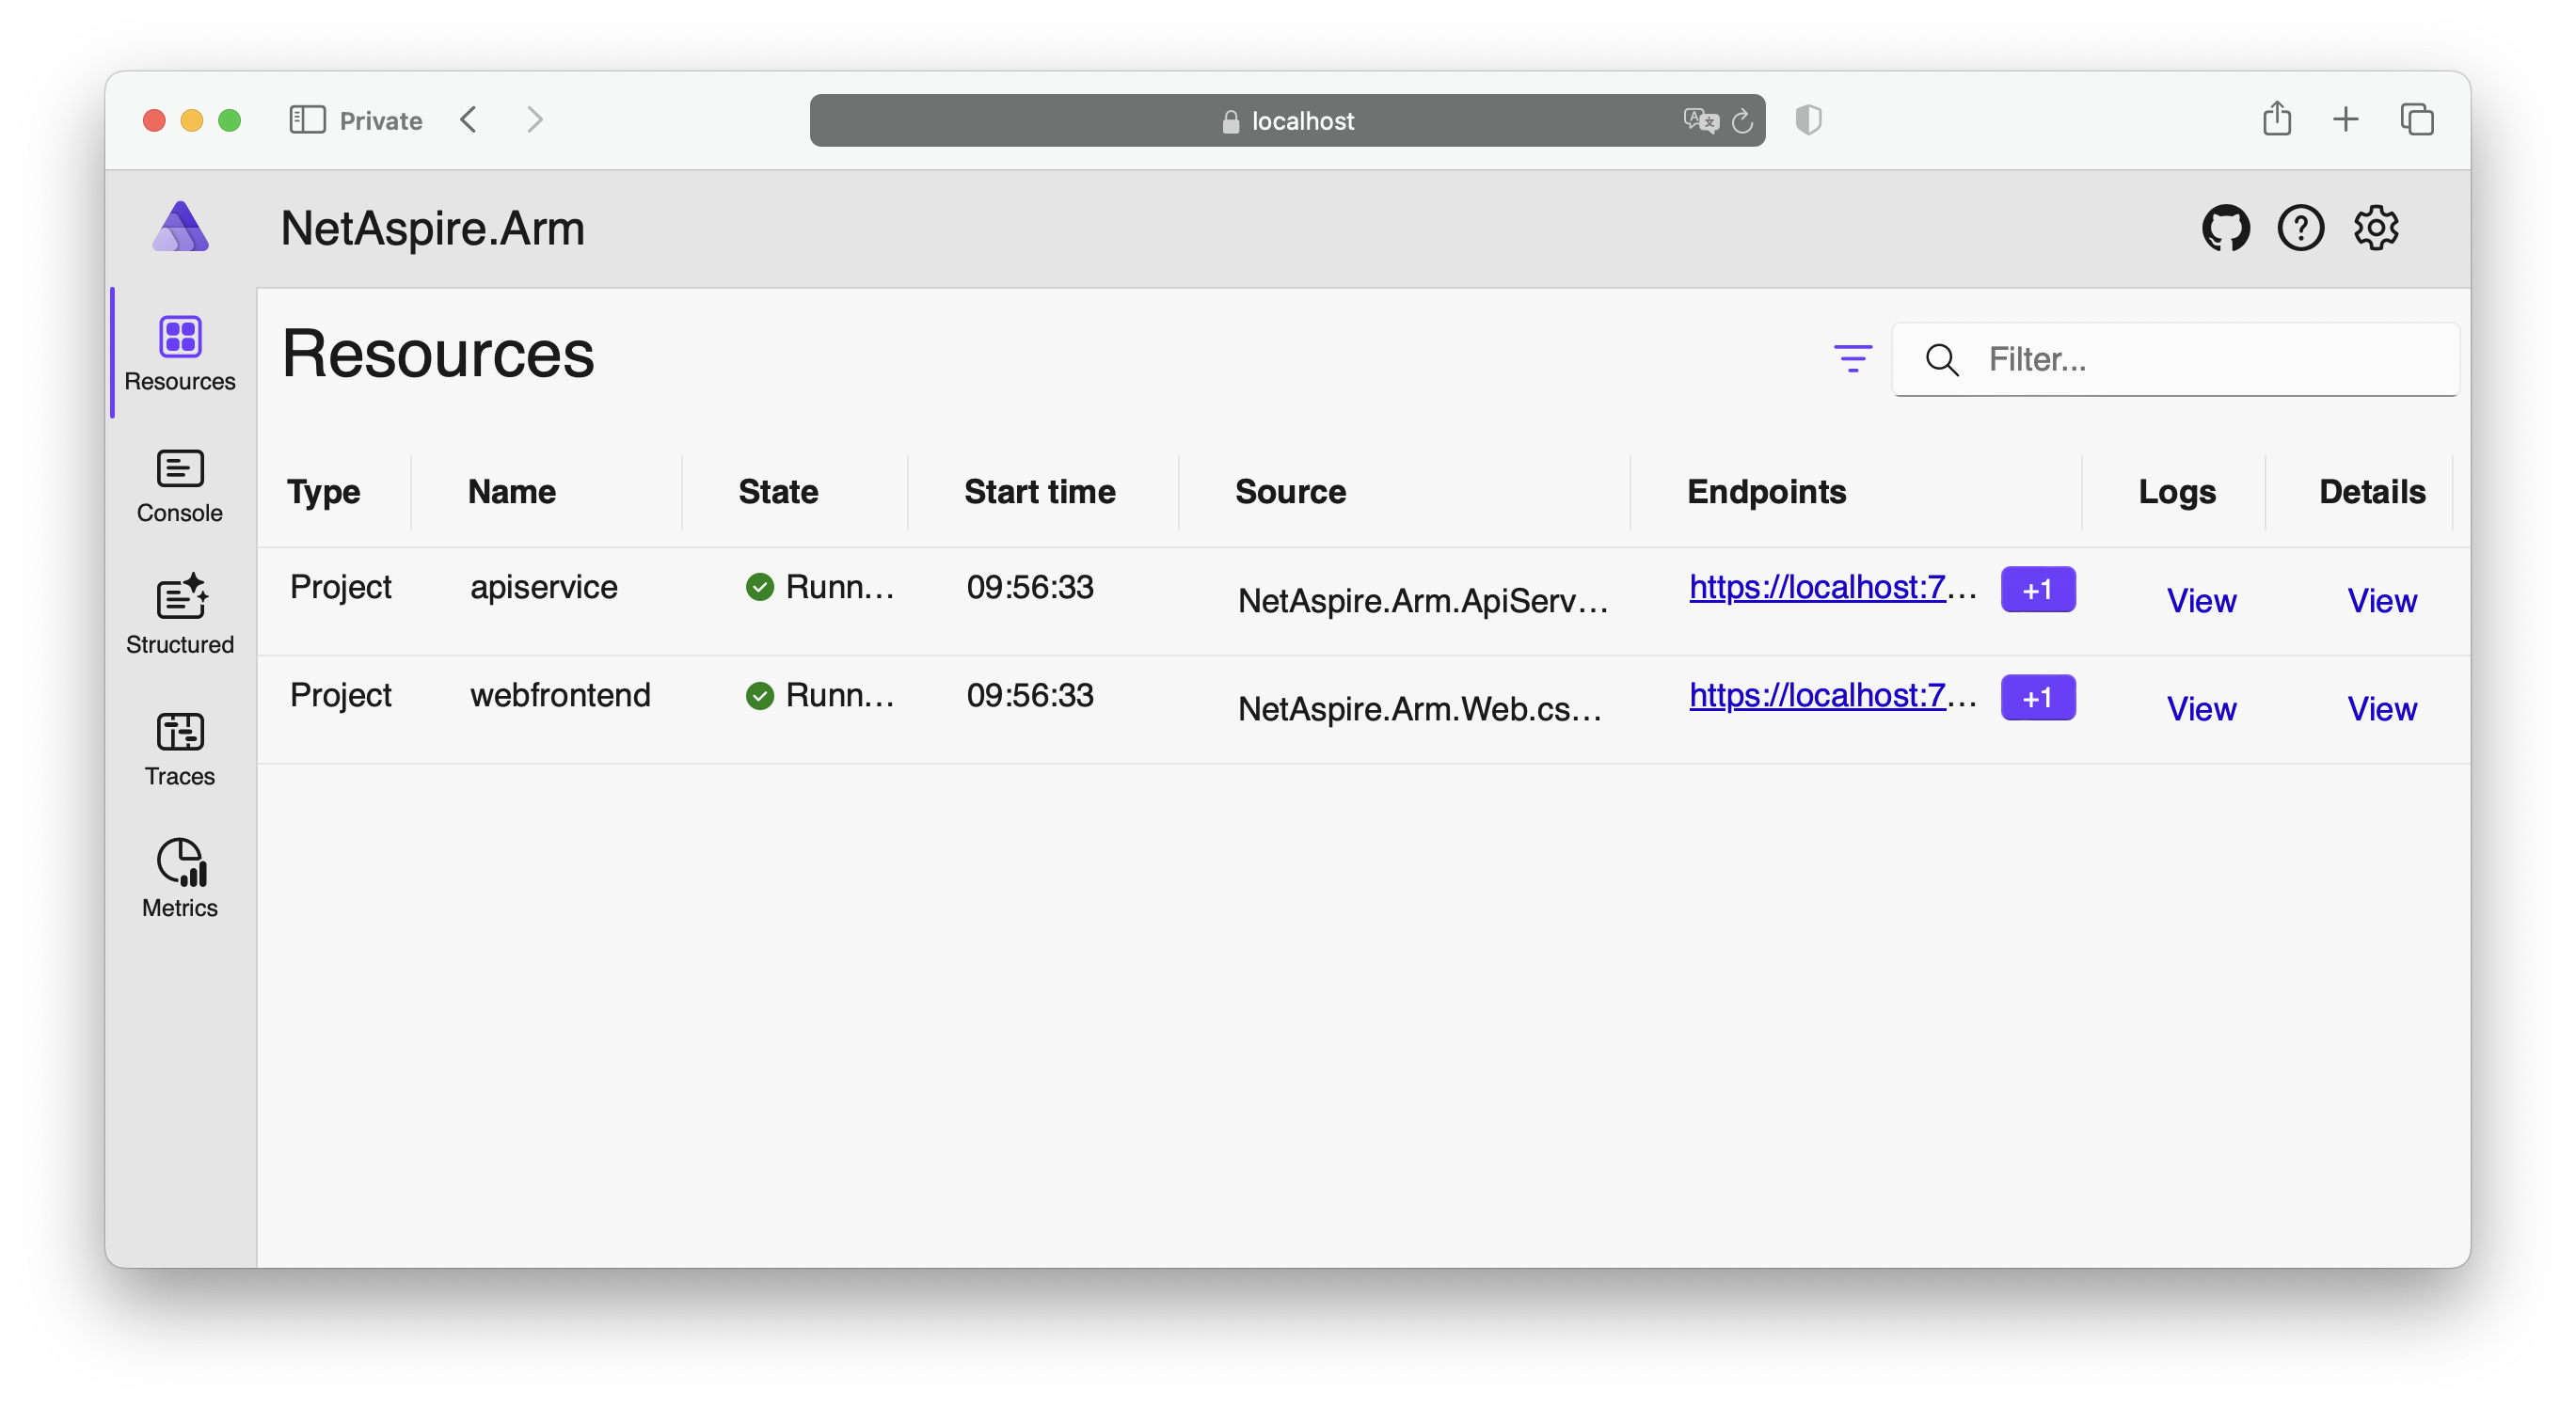This screenshot has height=1407, width=2576.
Task: Toggle webfrontend running state indicator
Action: pos(758,695)
